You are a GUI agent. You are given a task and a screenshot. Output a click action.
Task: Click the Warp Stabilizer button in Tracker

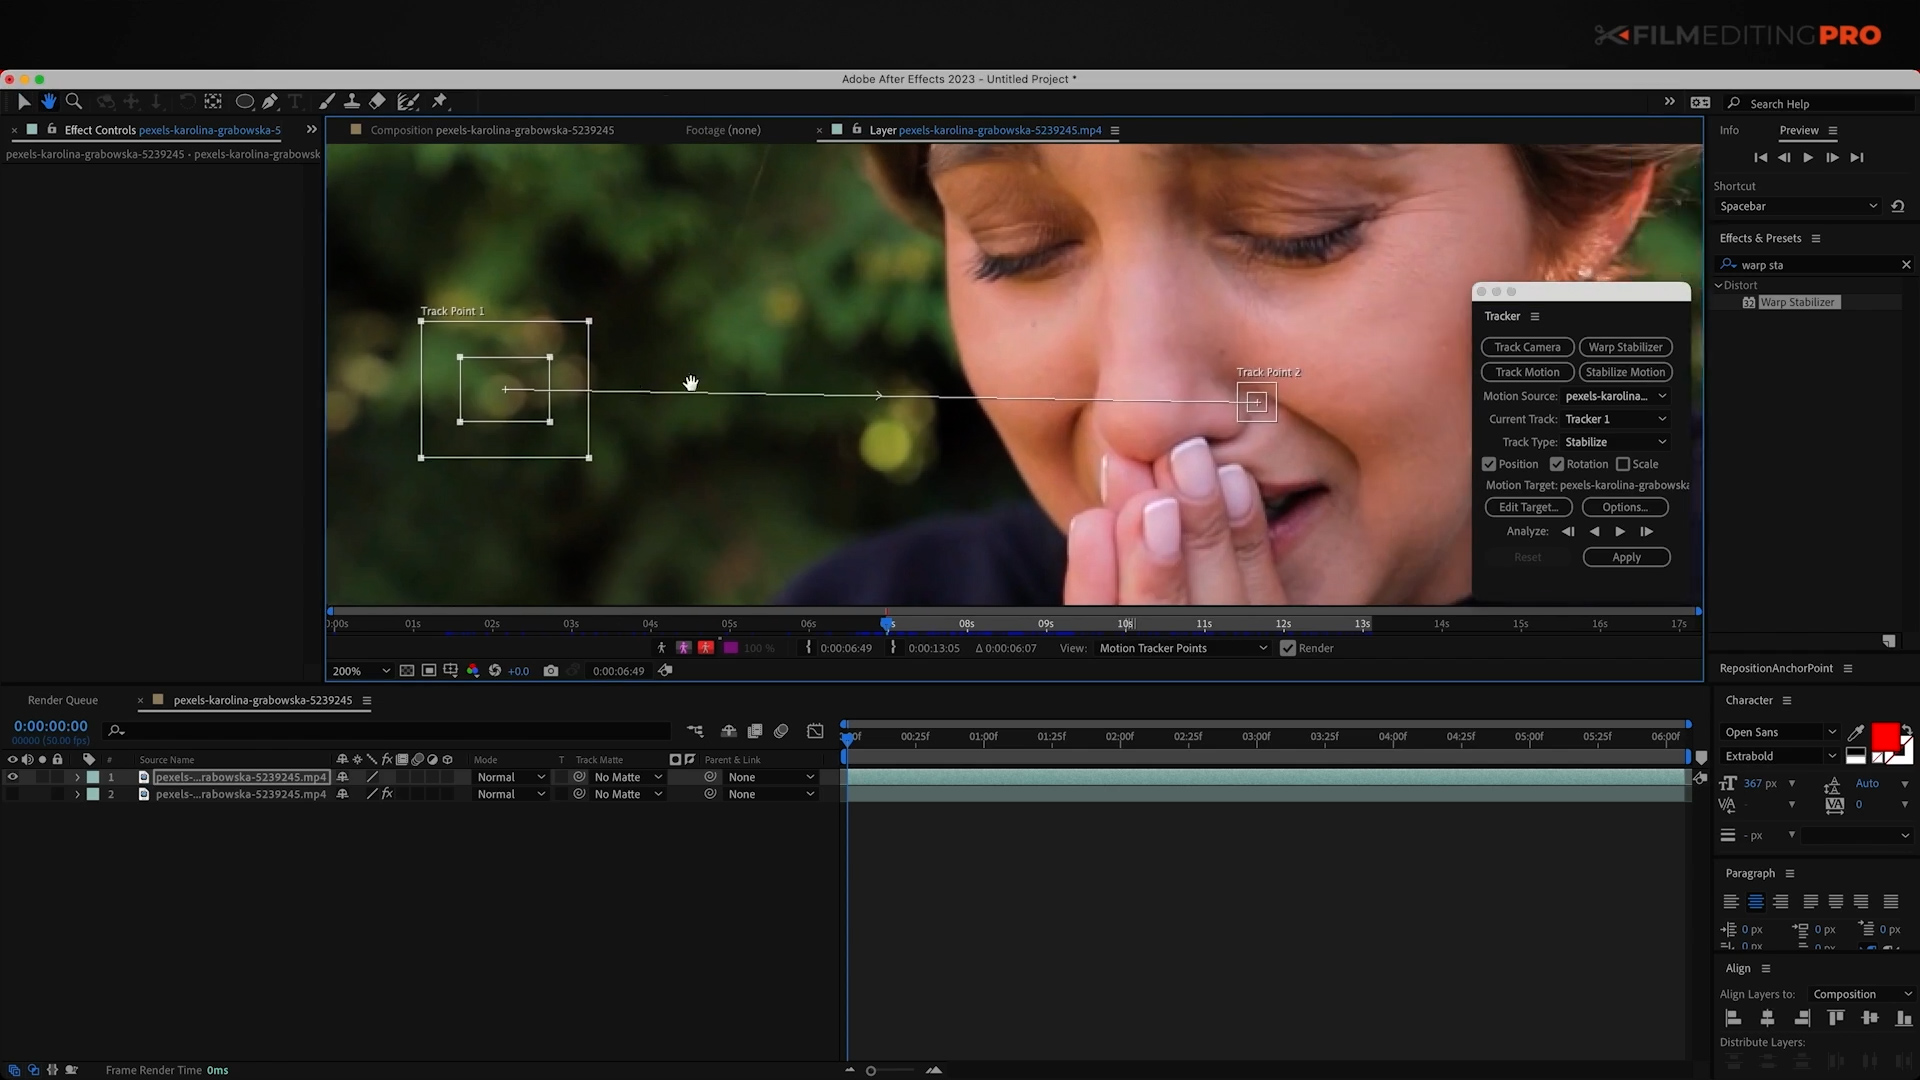1626,346
